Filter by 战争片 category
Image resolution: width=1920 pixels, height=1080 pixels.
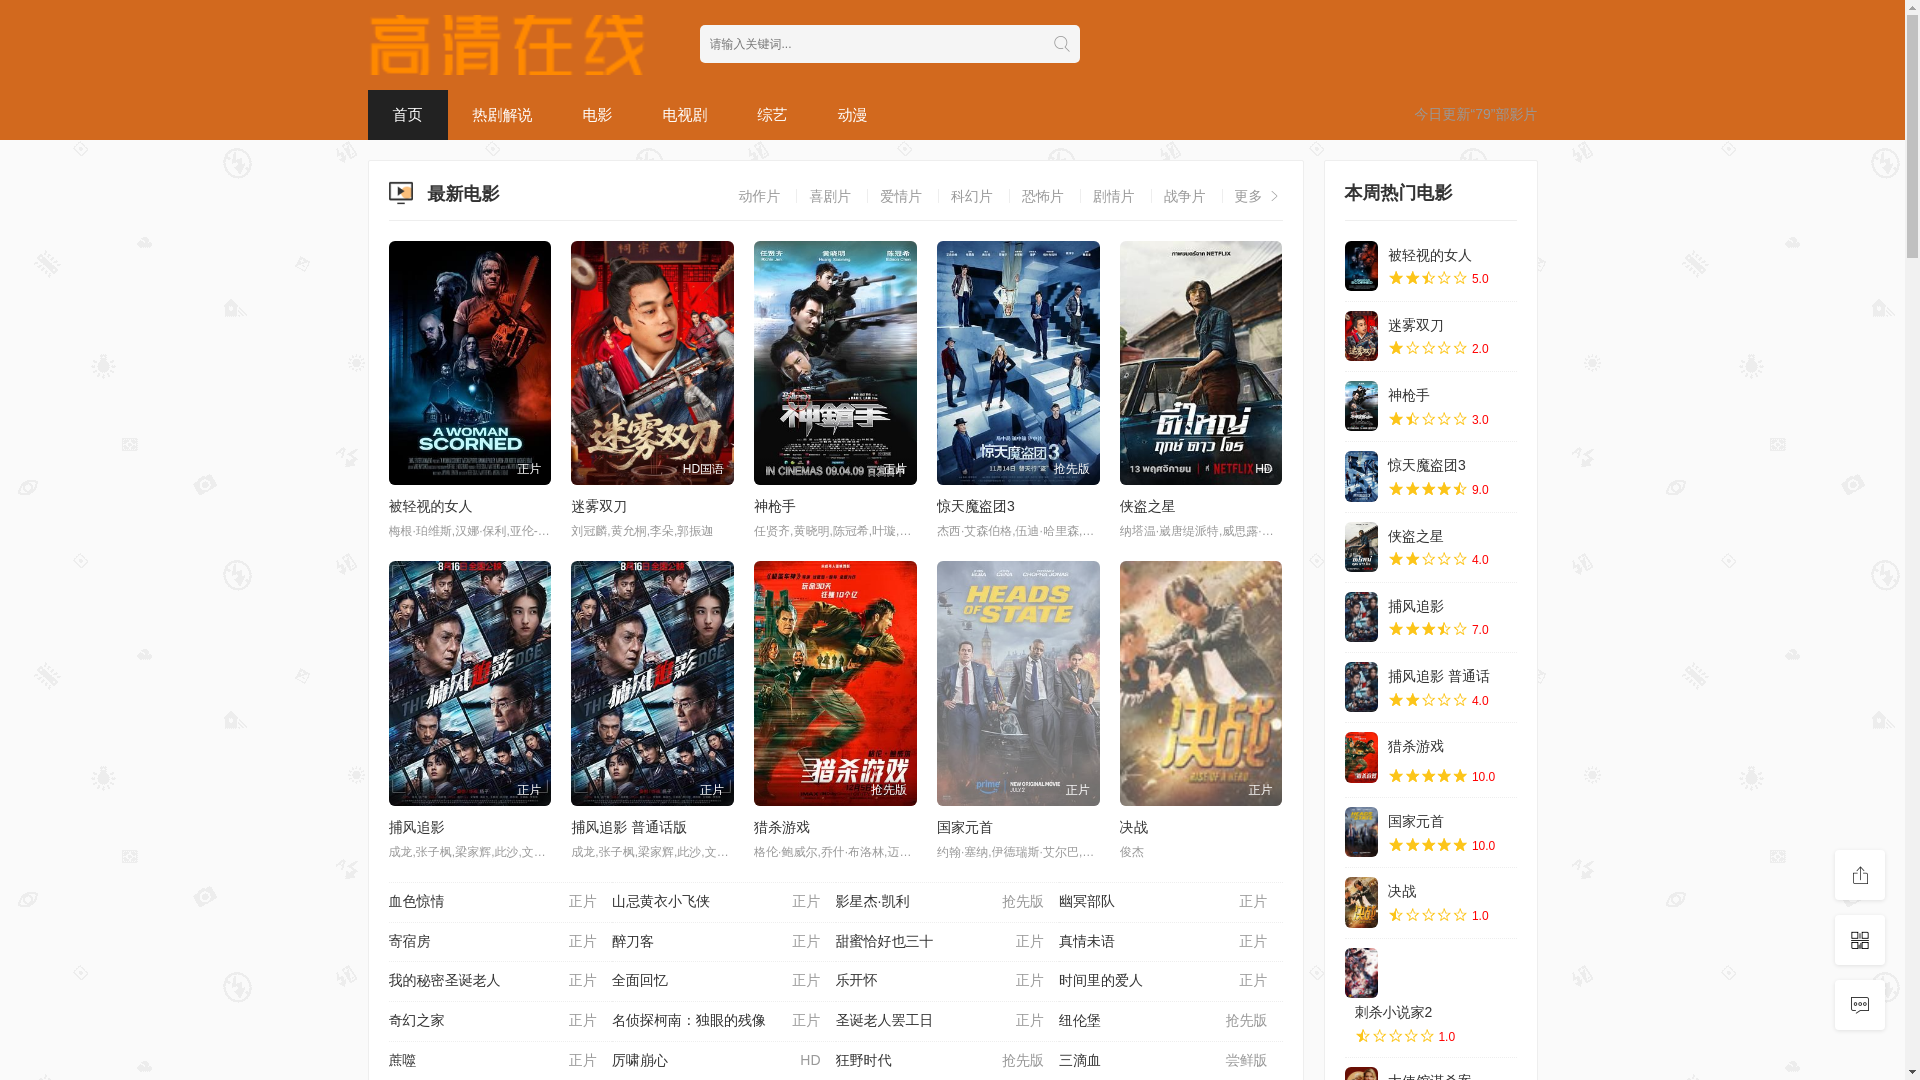(x=1185, y=196)
